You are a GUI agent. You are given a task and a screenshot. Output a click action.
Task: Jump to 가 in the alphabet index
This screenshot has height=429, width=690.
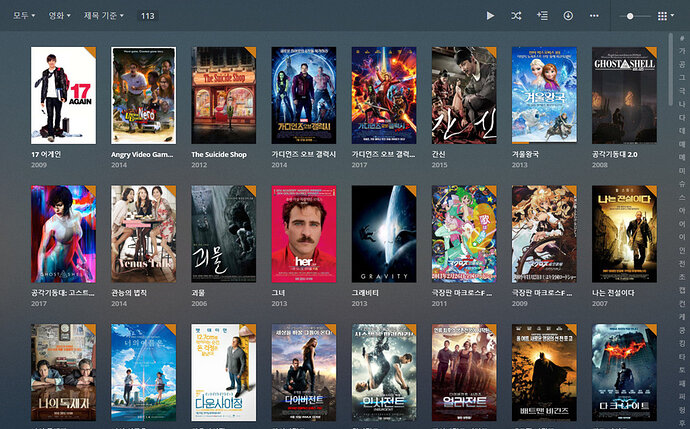click(x=682, y=51)
